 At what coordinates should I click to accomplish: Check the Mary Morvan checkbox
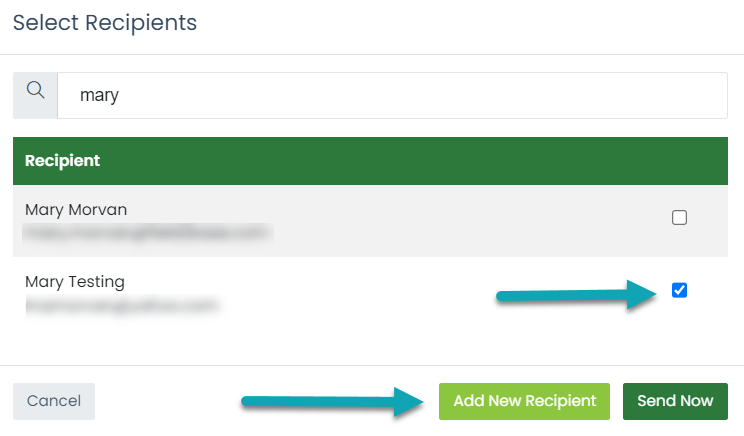679,217
